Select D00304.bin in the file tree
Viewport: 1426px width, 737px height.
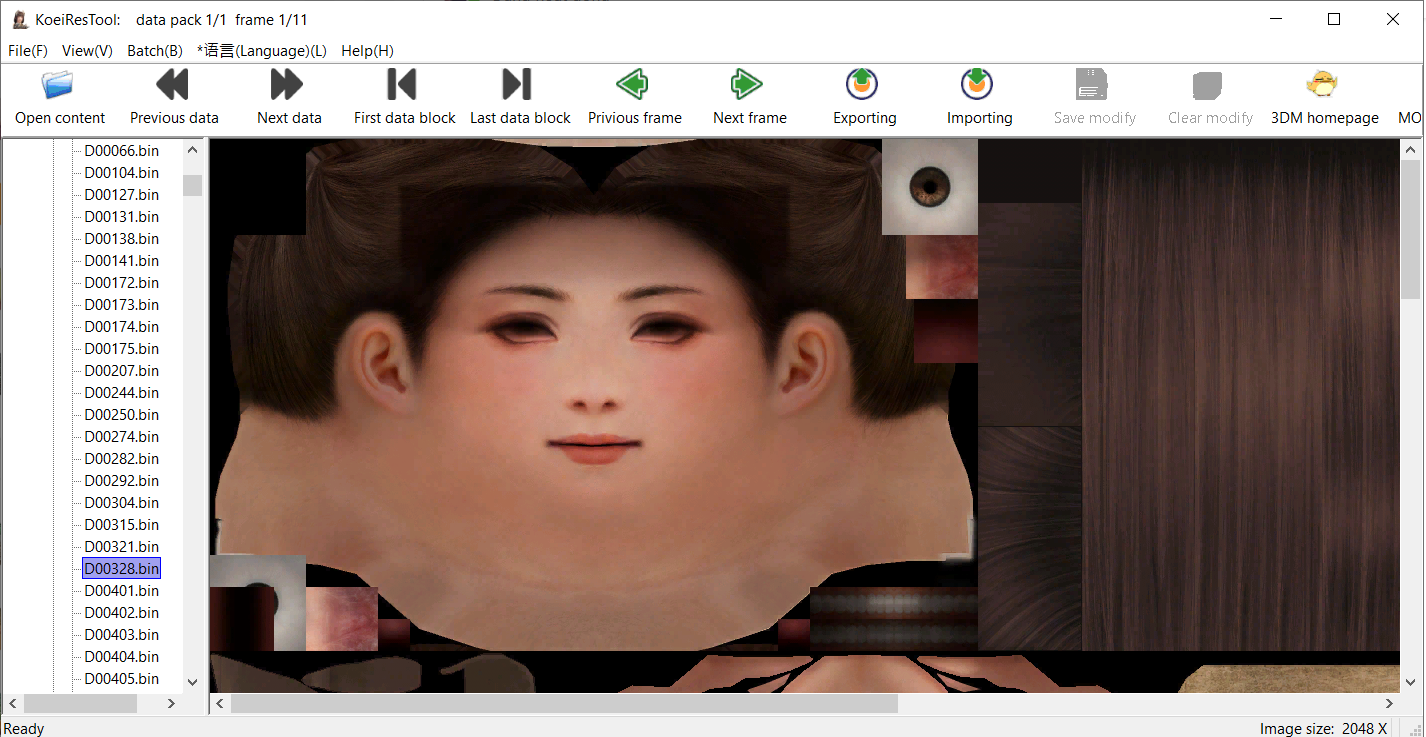point(121,503)
